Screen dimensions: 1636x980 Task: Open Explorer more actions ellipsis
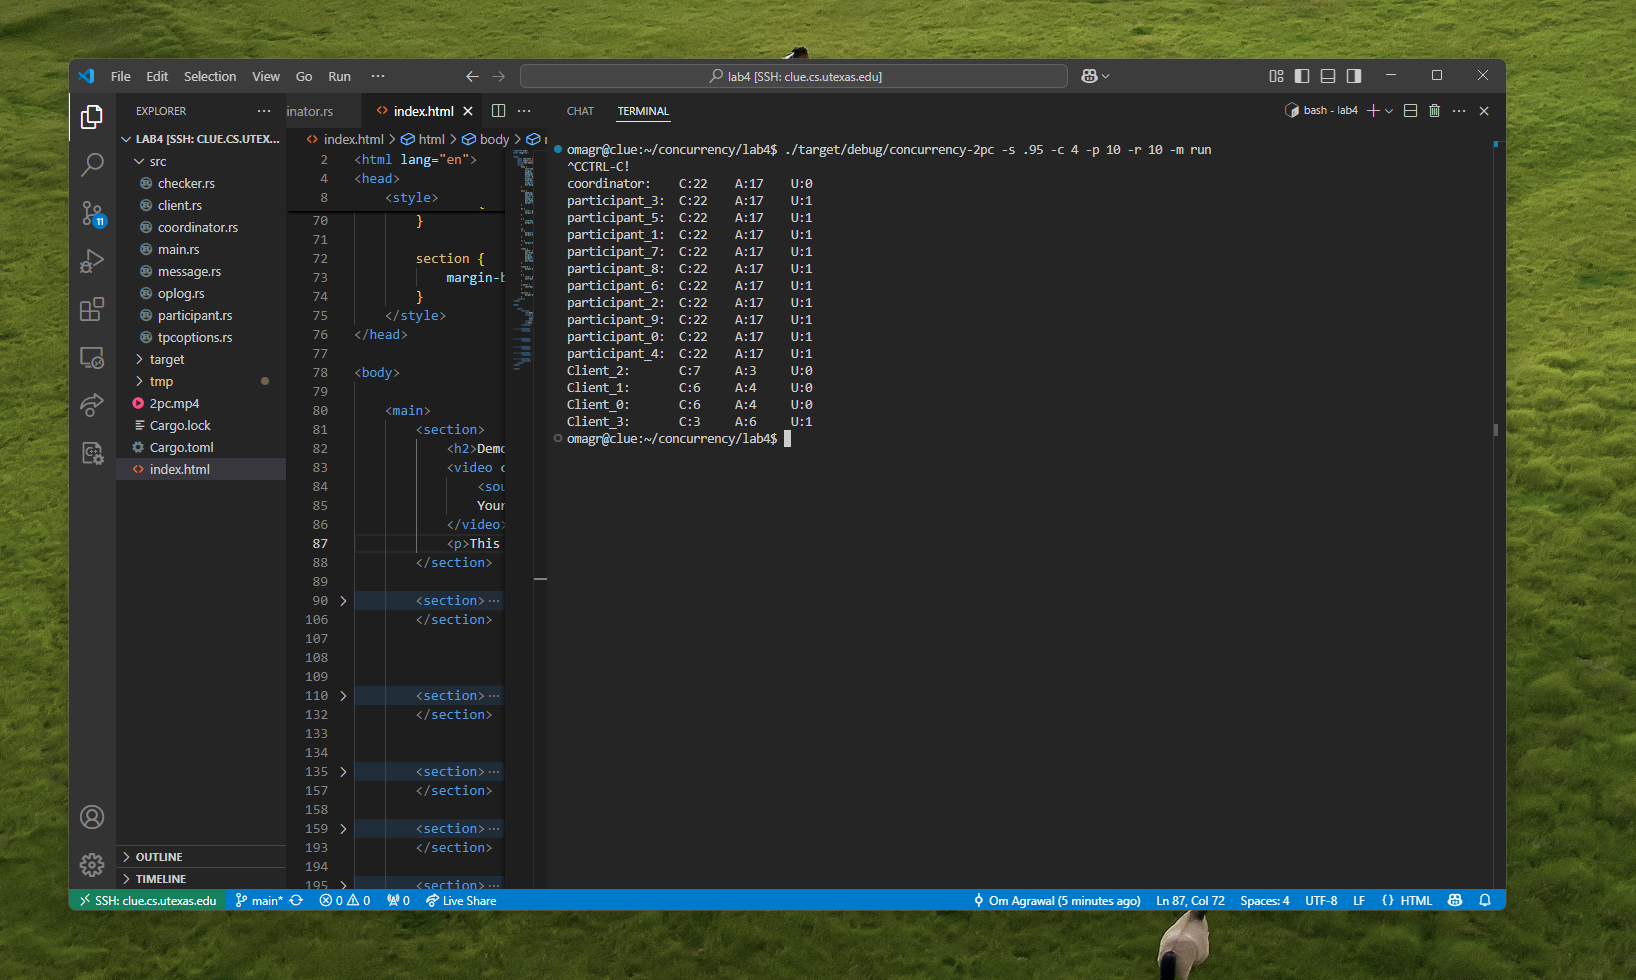point(264,111)
